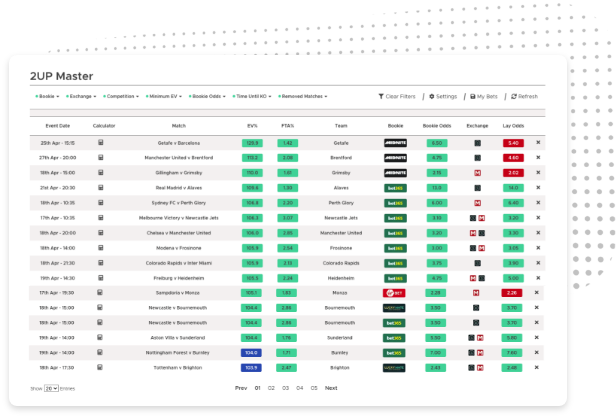Go to page 03 of results
616x418 pixels.
coord(286,388)
